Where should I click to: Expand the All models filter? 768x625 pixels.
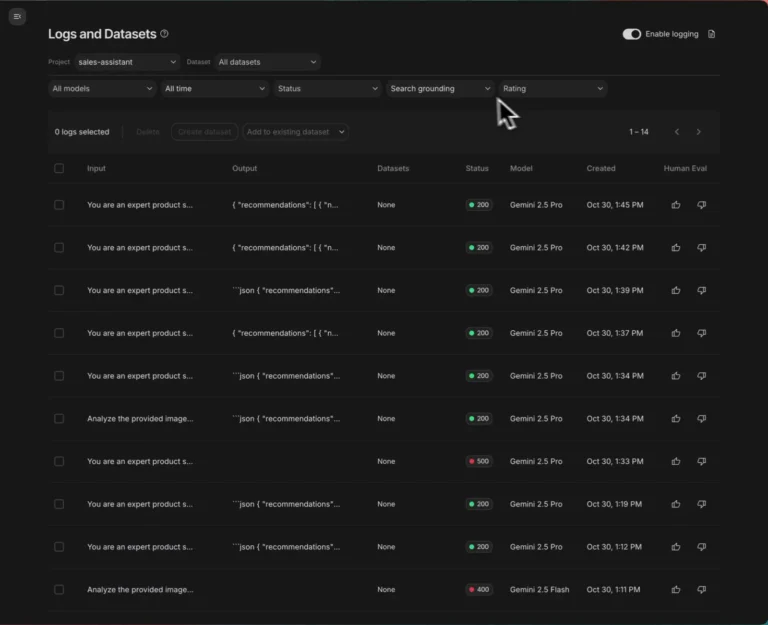pos(102,89)
